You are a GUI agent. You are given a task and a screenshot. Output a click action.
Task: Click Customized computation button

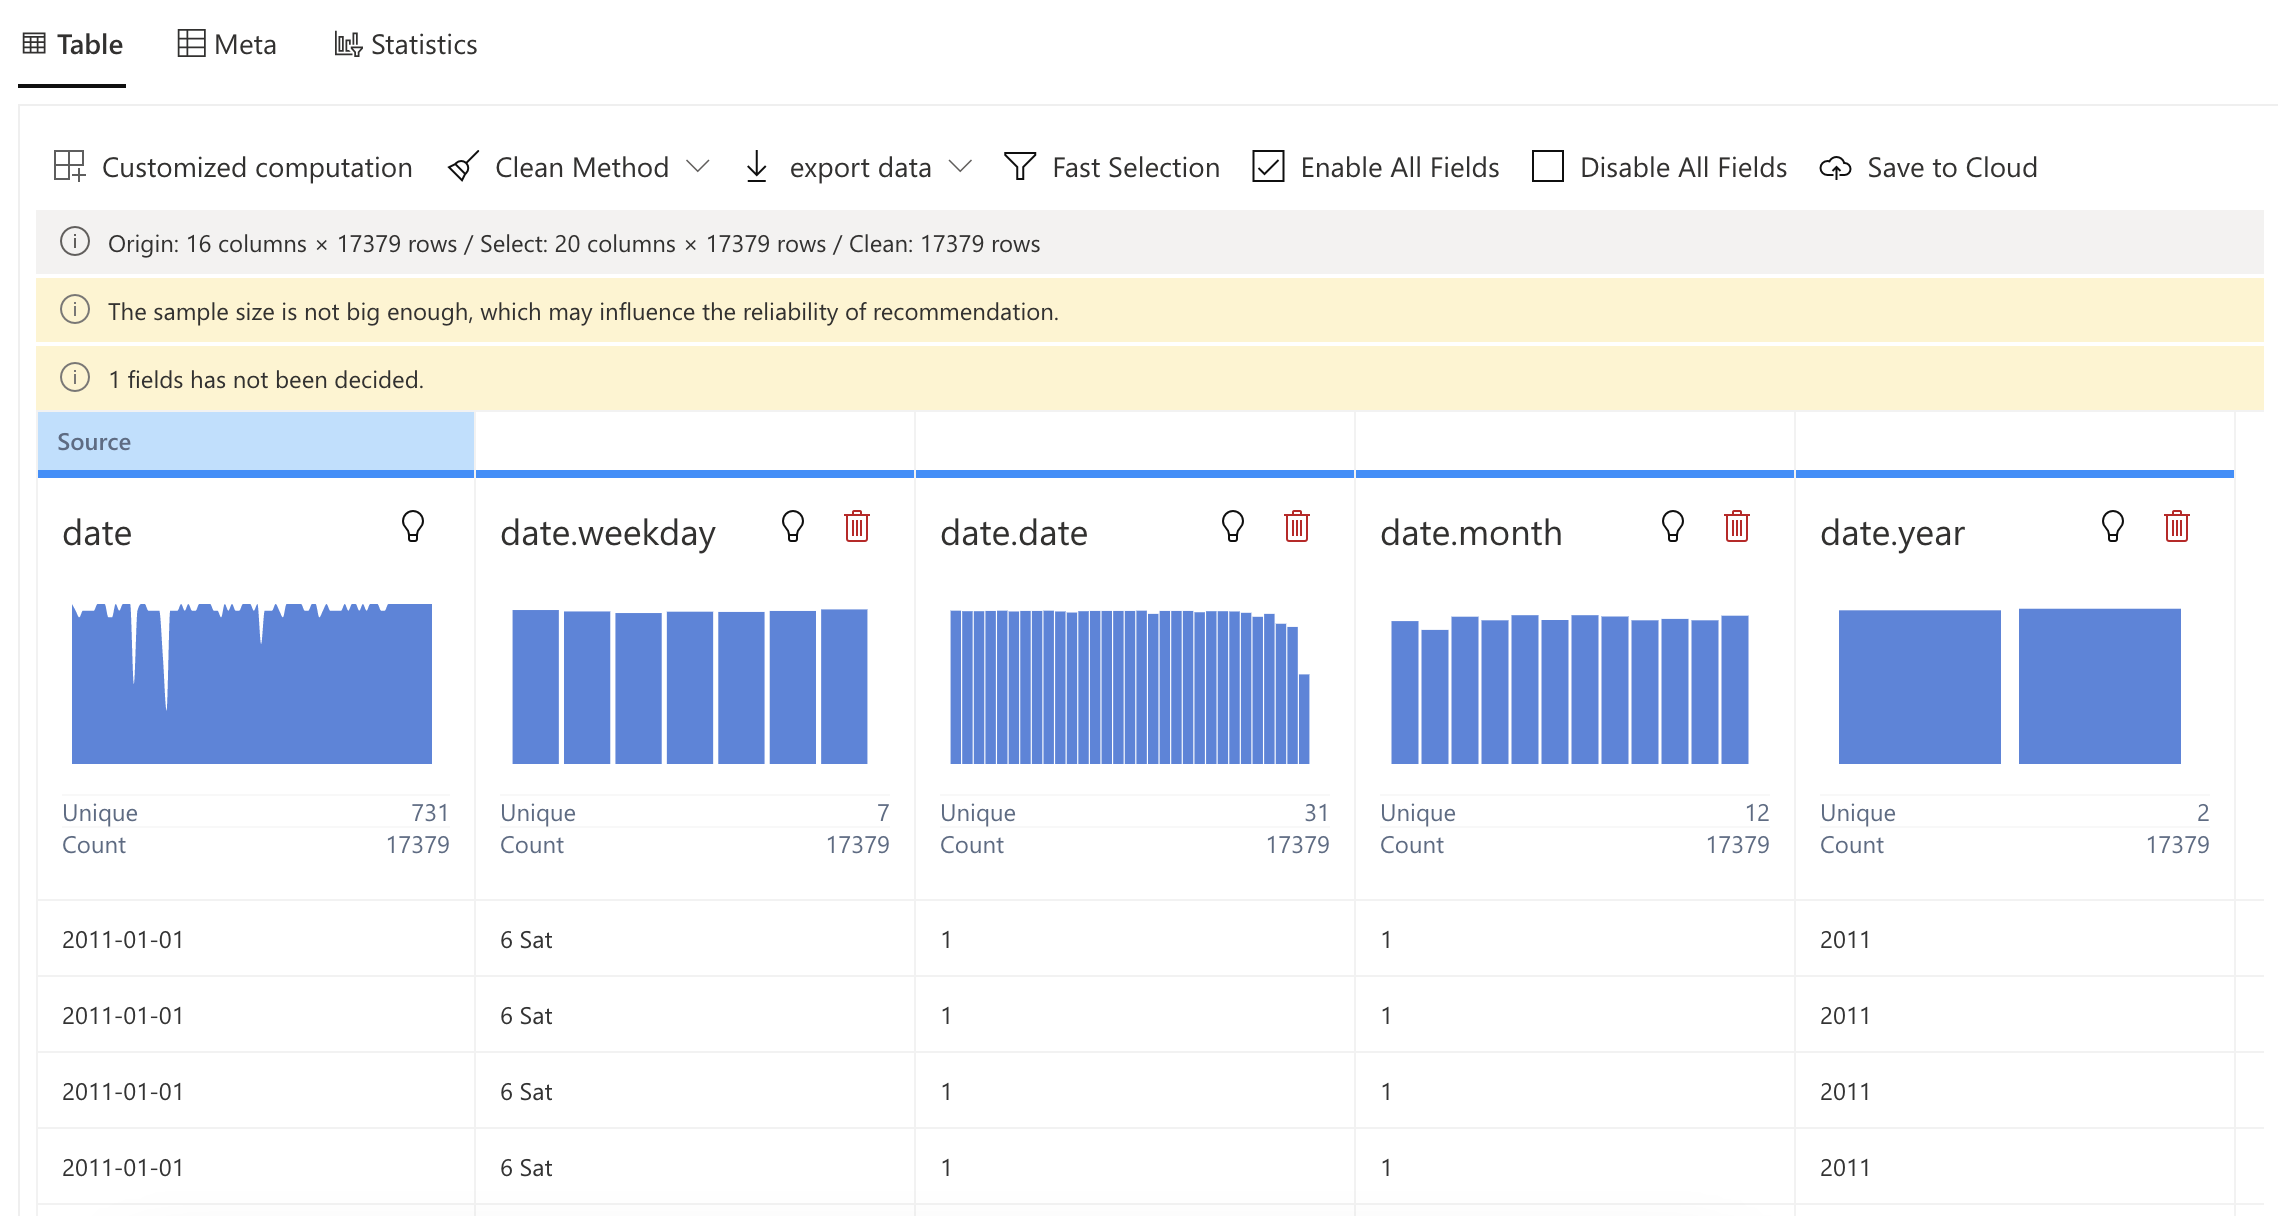coord(233,167)
